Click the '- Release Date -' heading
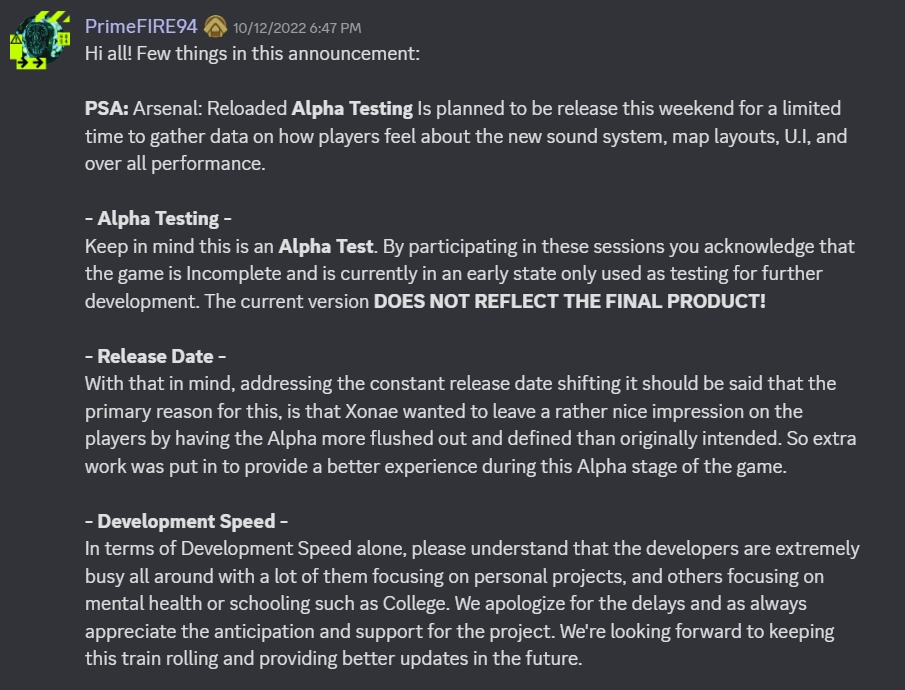The height and width of the screenshot is (690, 905). point(155,356)
